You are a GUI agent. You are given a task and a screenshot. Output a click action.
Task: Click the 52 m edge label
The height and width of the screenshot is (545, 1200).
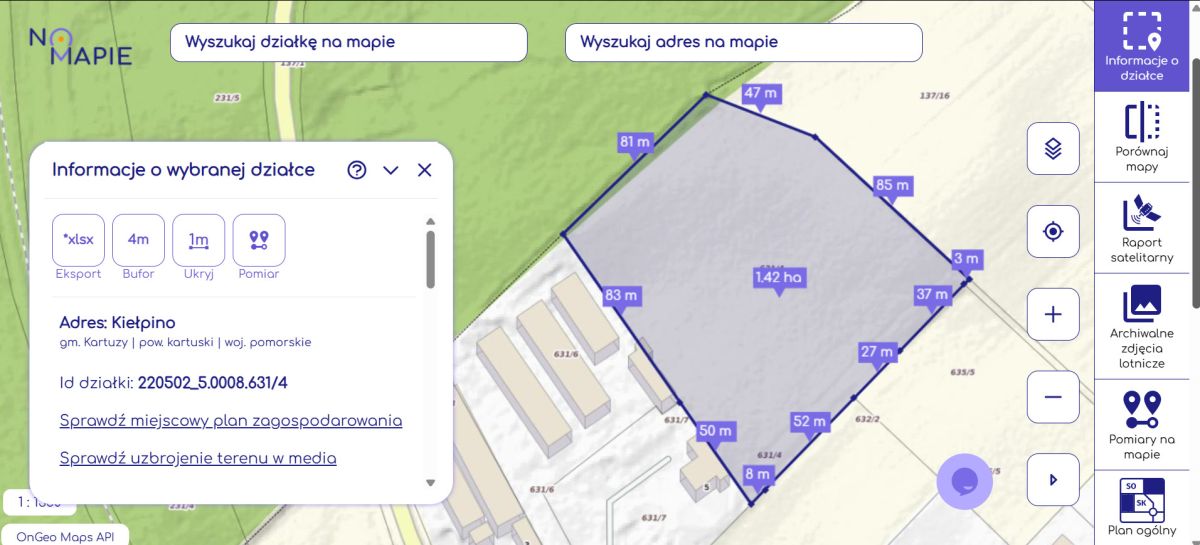[x=809, y=421]
